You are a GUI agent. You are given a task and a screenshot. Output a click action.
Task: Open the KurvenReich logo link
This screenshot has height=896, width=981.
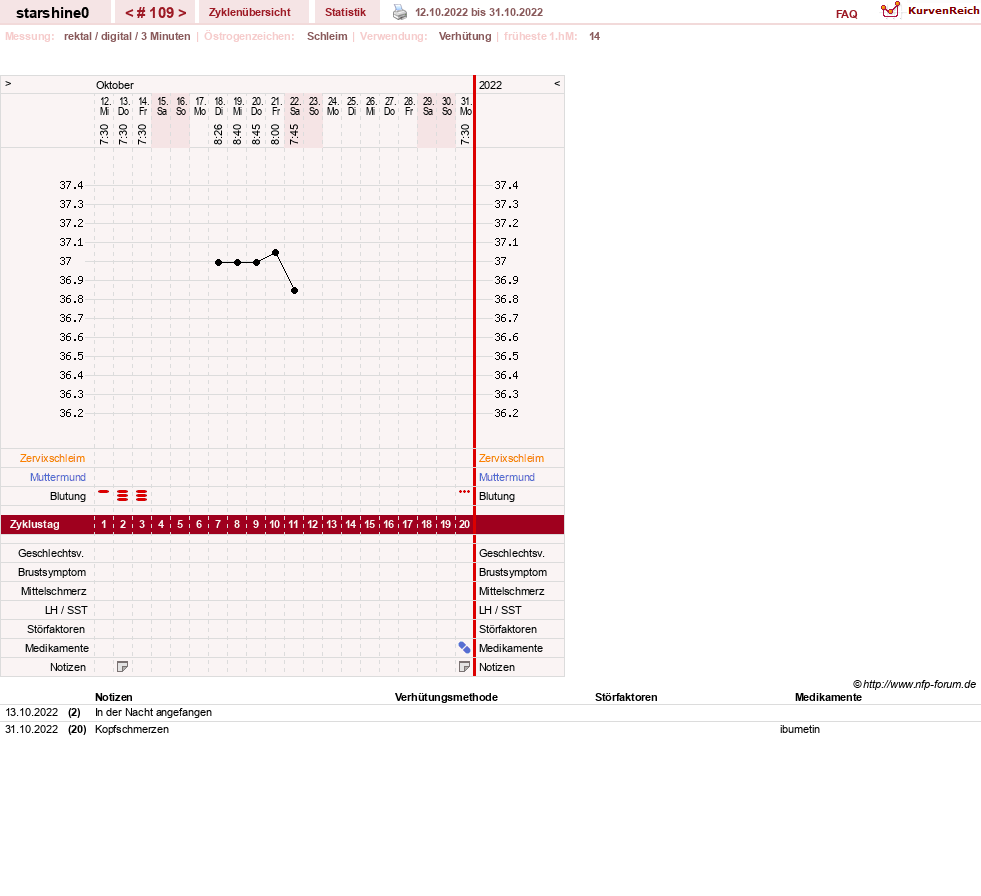pos(930,11)
